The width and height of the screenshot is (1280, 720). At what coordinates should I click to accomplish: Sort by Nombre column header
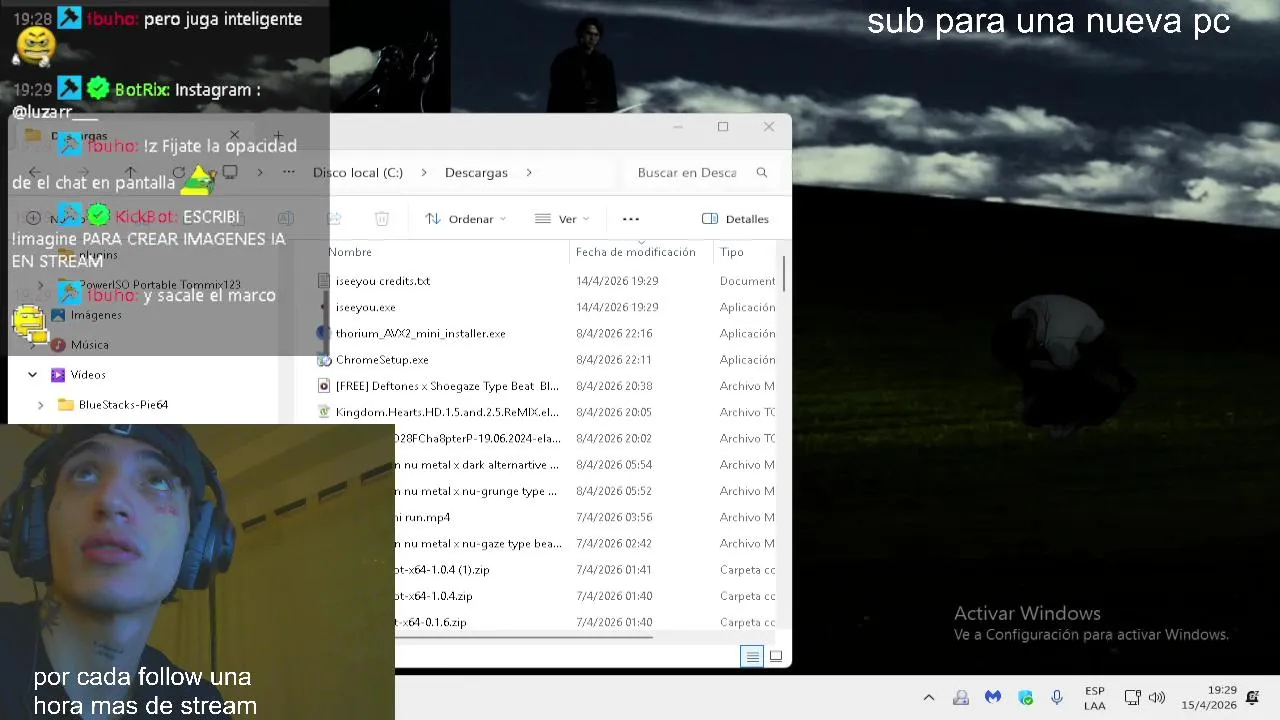(x=350, y=252)
